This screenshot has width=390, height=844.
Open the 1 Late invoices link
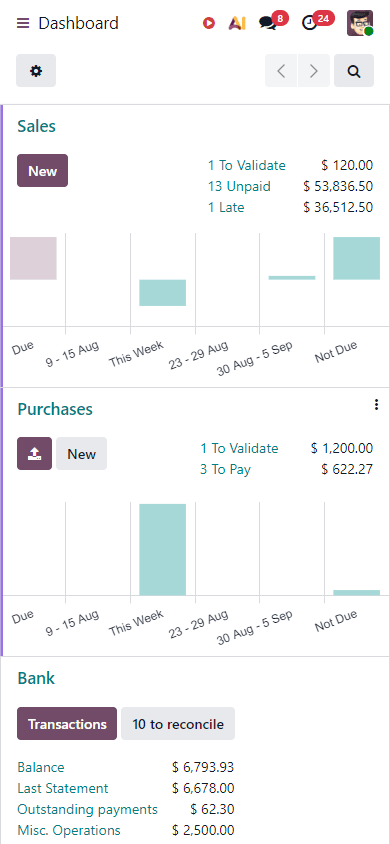click(x=226, y=207)
